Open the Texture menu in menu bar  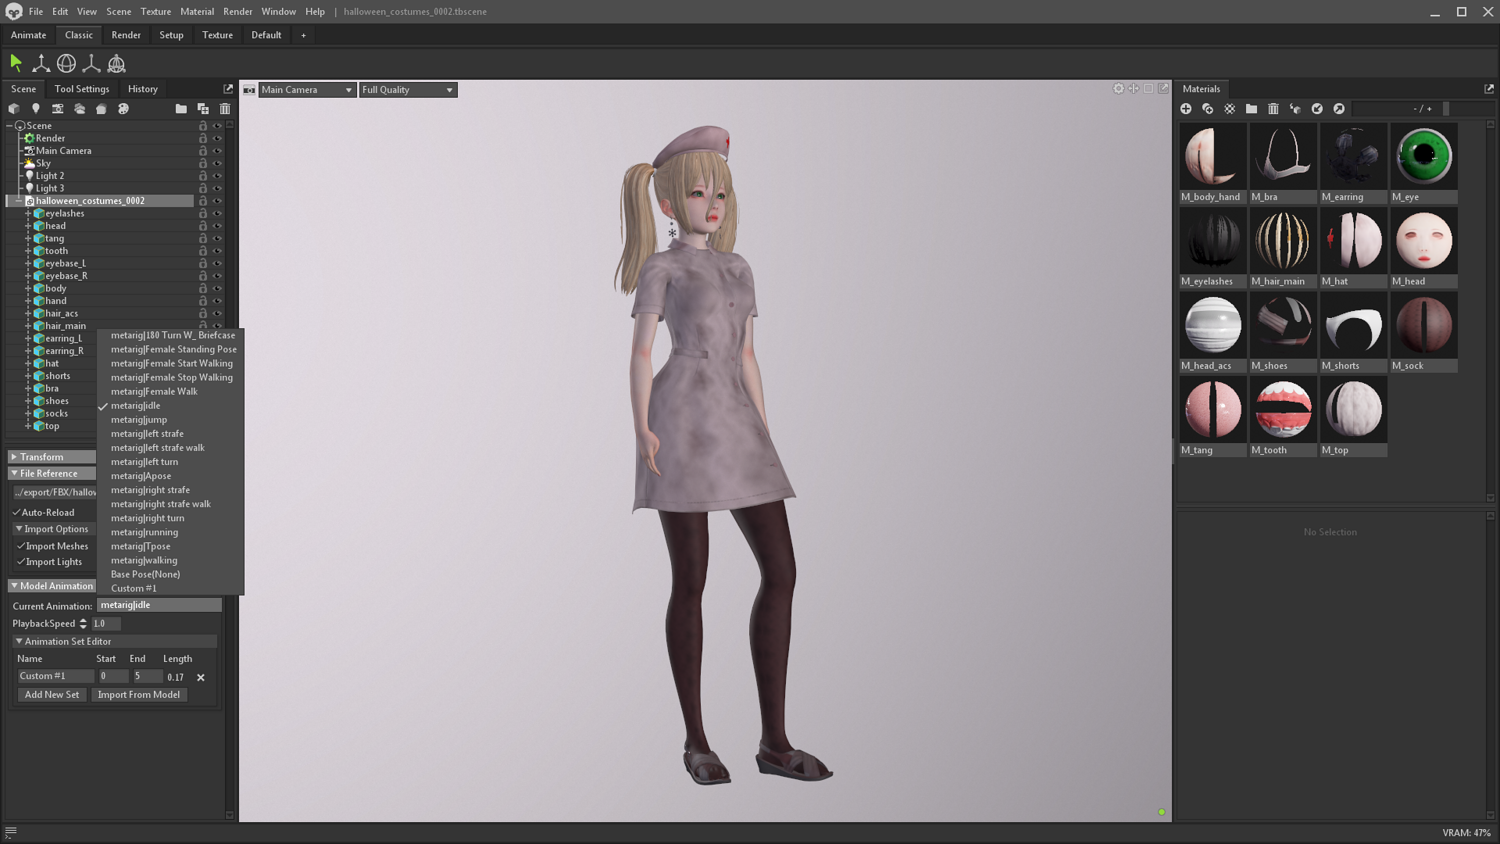156,12
